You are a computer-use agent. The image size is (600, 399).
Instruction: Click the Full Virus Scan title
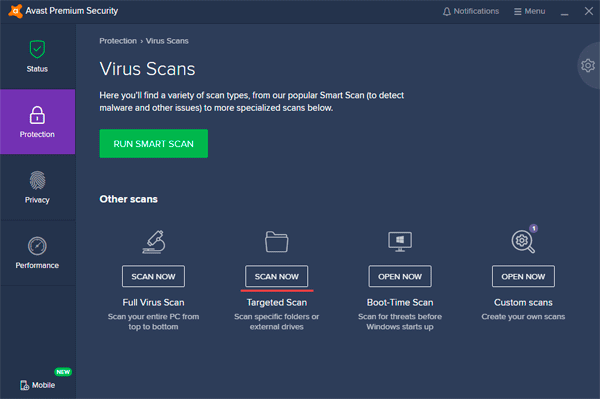click(153, 303)
